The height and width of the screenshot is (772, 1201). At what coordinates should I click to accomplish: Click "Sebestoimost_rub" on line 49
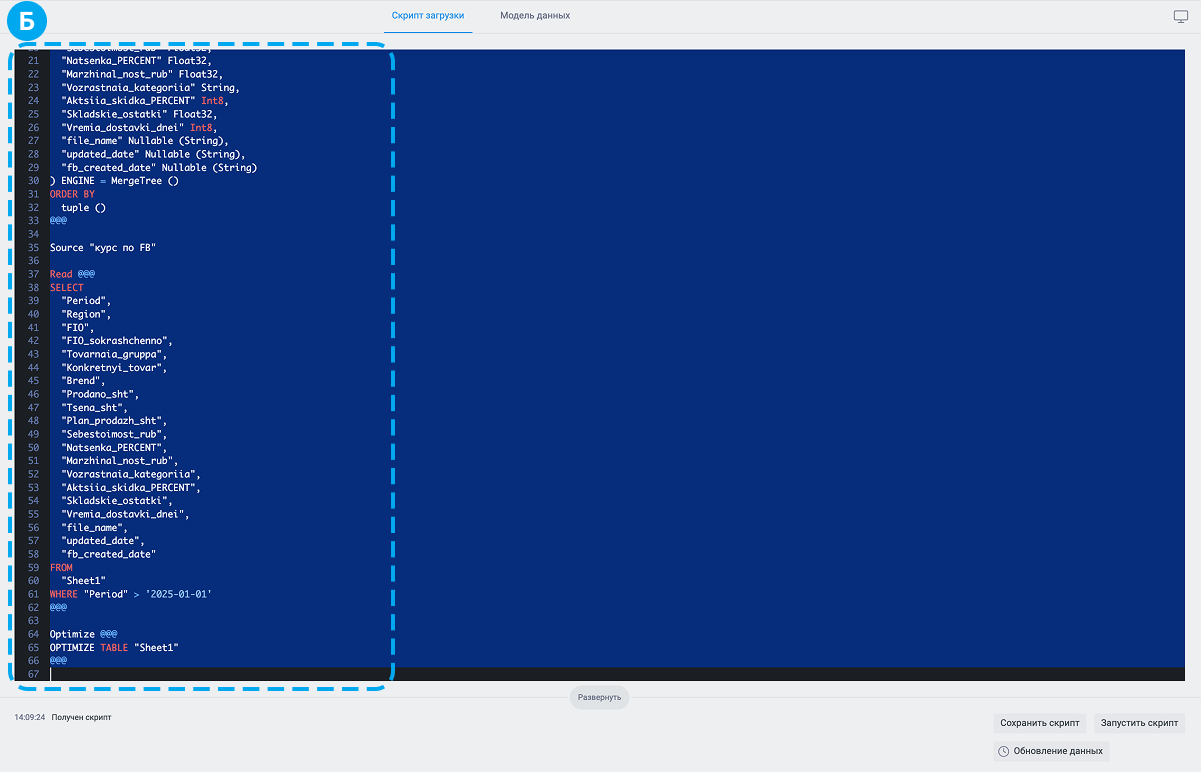pyautogui.click(x=114, y=434)
